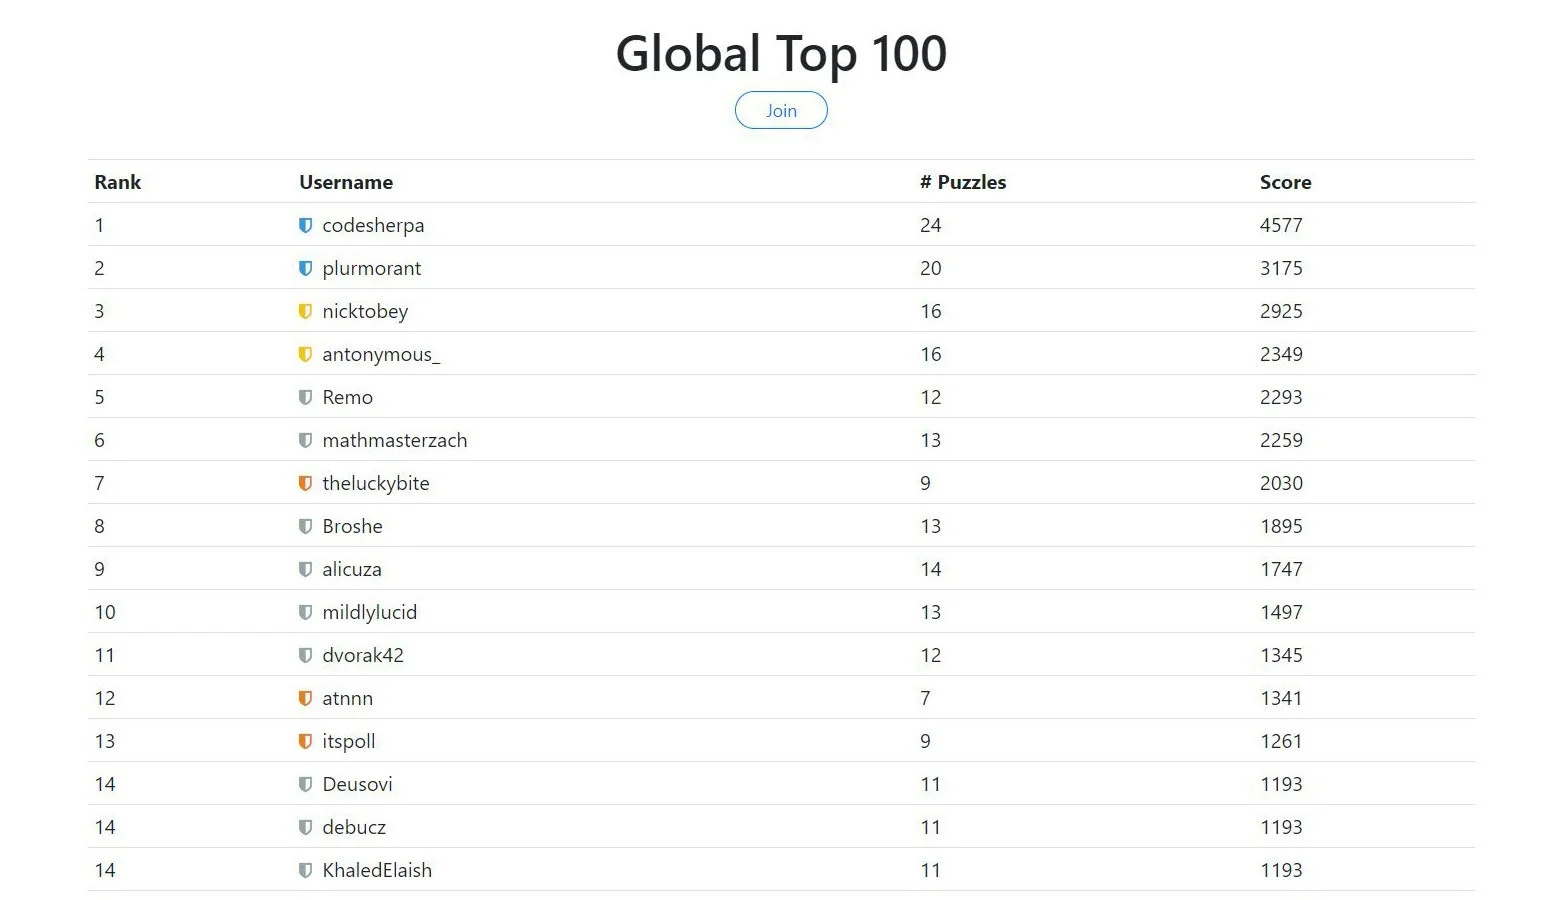Open alicuza's profile
The width and height of the screenshot is (1550, 900).
tap(352, 569)
